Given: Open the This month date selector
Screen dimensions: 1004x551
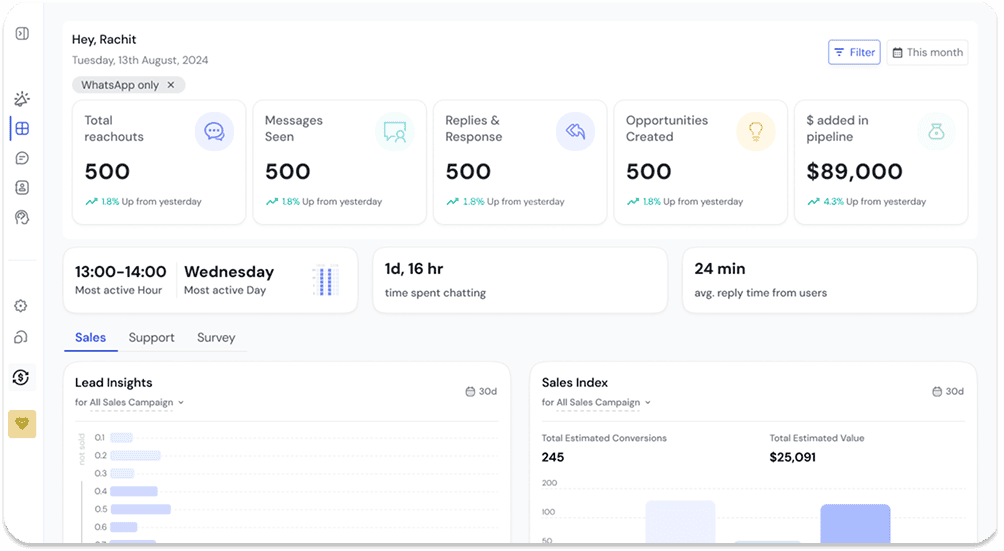Looking at the screenshot, I should [x=927, y=53].
